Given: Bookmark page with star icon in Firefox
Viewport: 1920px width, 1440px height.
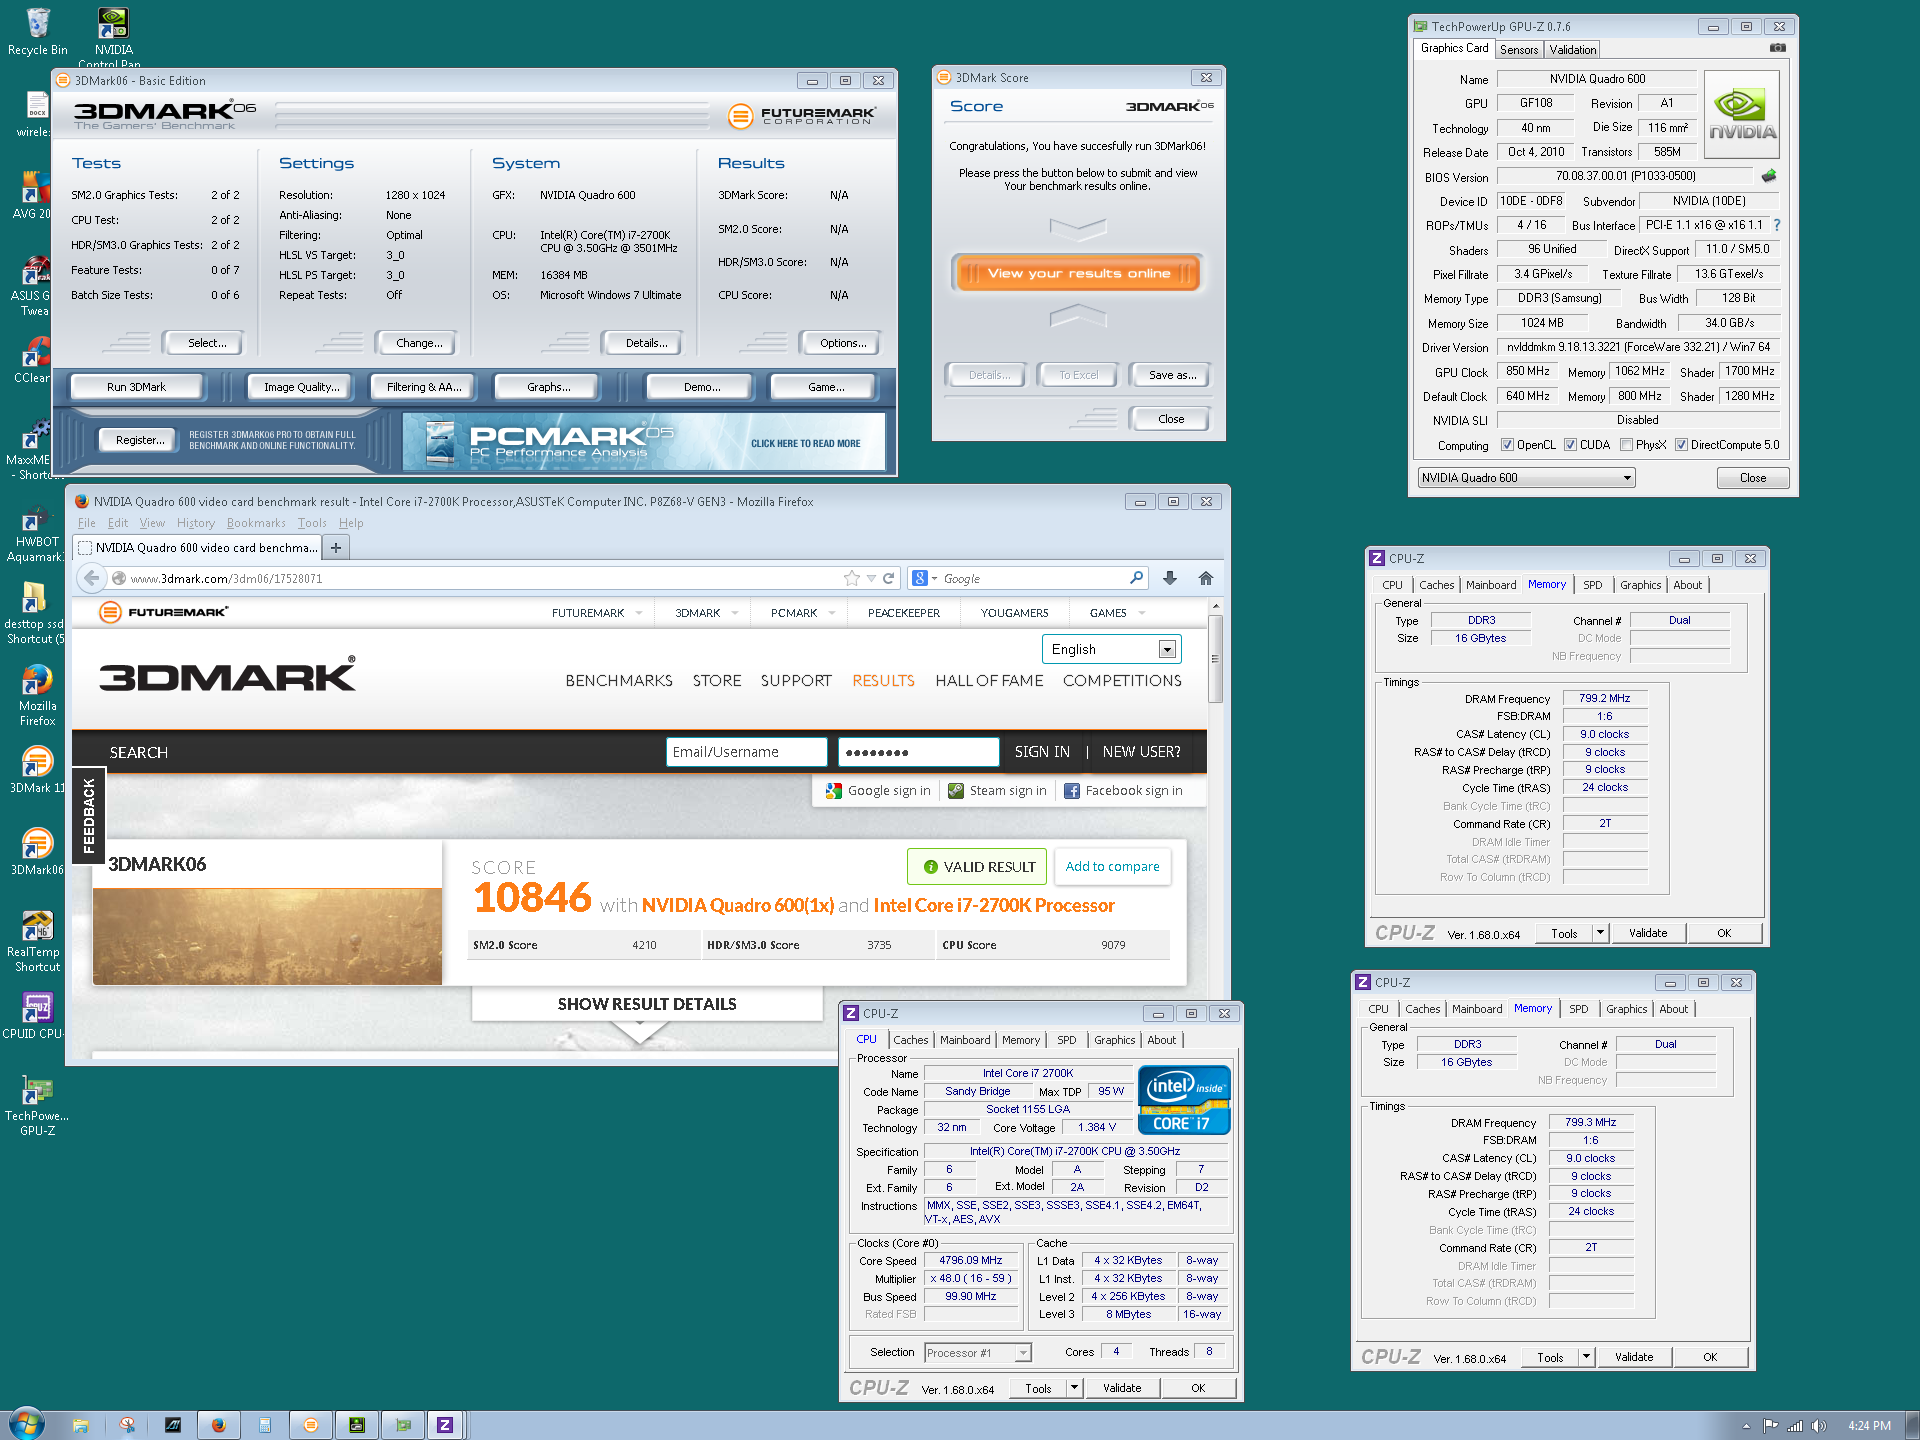Looking at the screenshot, I should click(851, 578).
